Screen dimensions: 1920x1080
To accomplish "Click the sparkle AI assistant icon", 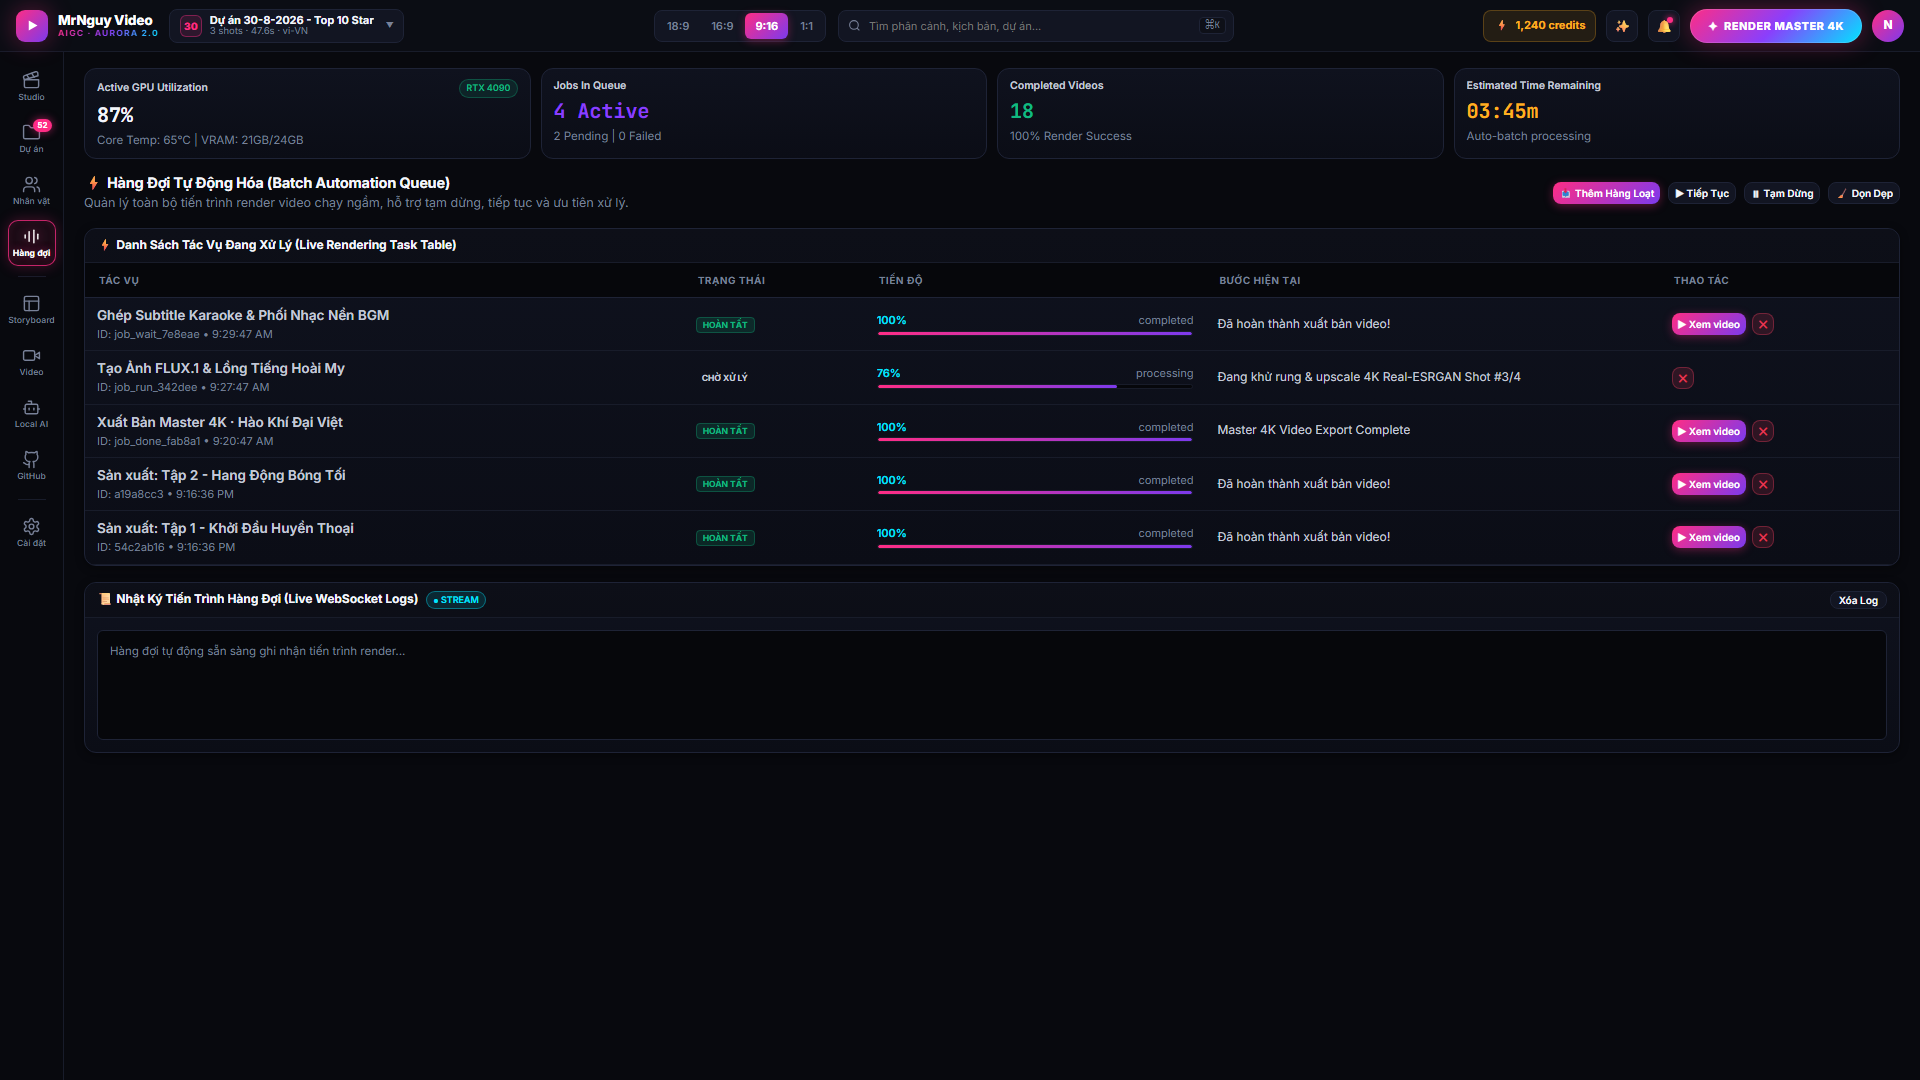I will pyautogui.click(x=1622, y=26).
